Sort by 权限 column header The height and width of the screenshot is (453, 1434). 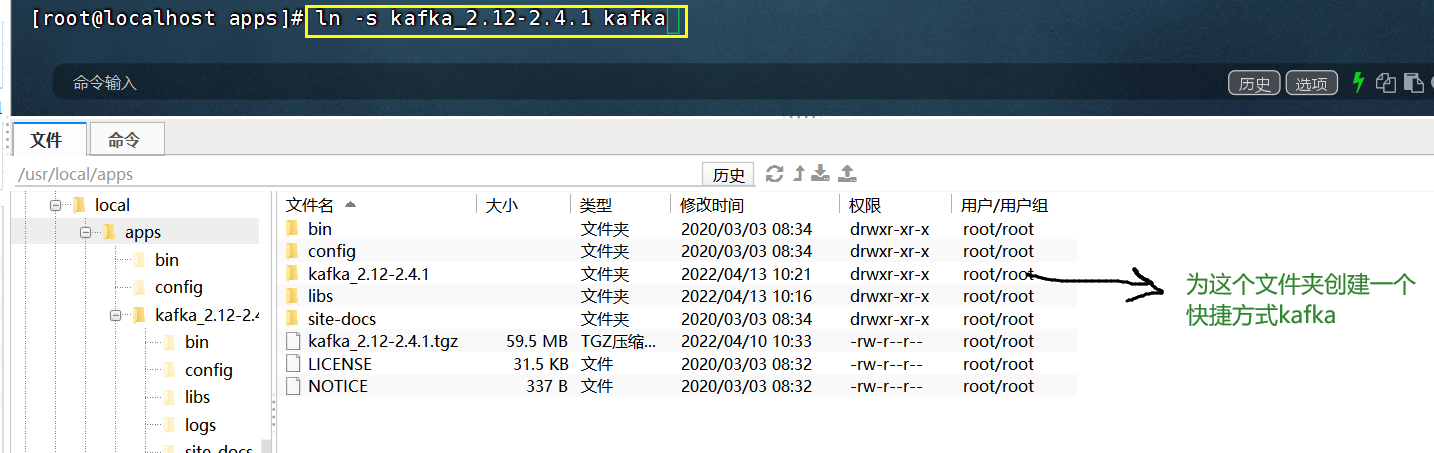865,205
